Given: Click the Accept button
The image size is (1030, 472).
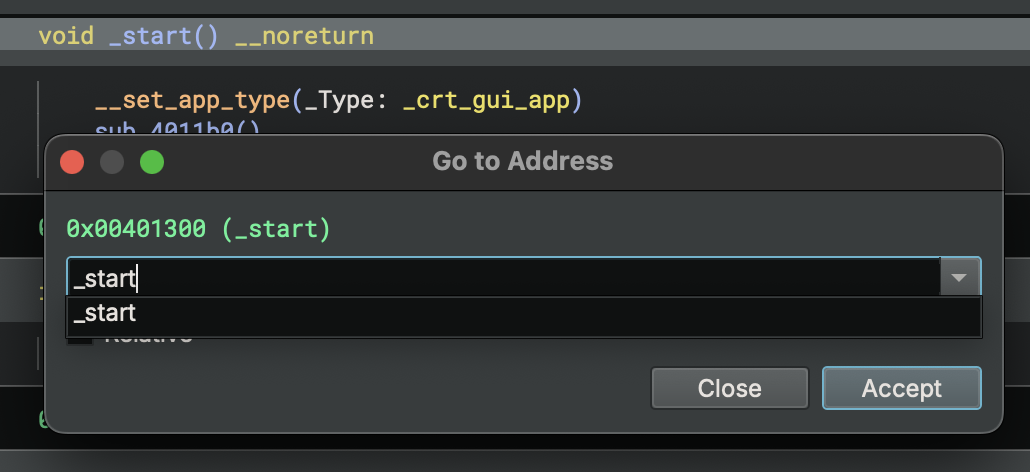Looking at the screenshot, I should click(x=901, y=388).
